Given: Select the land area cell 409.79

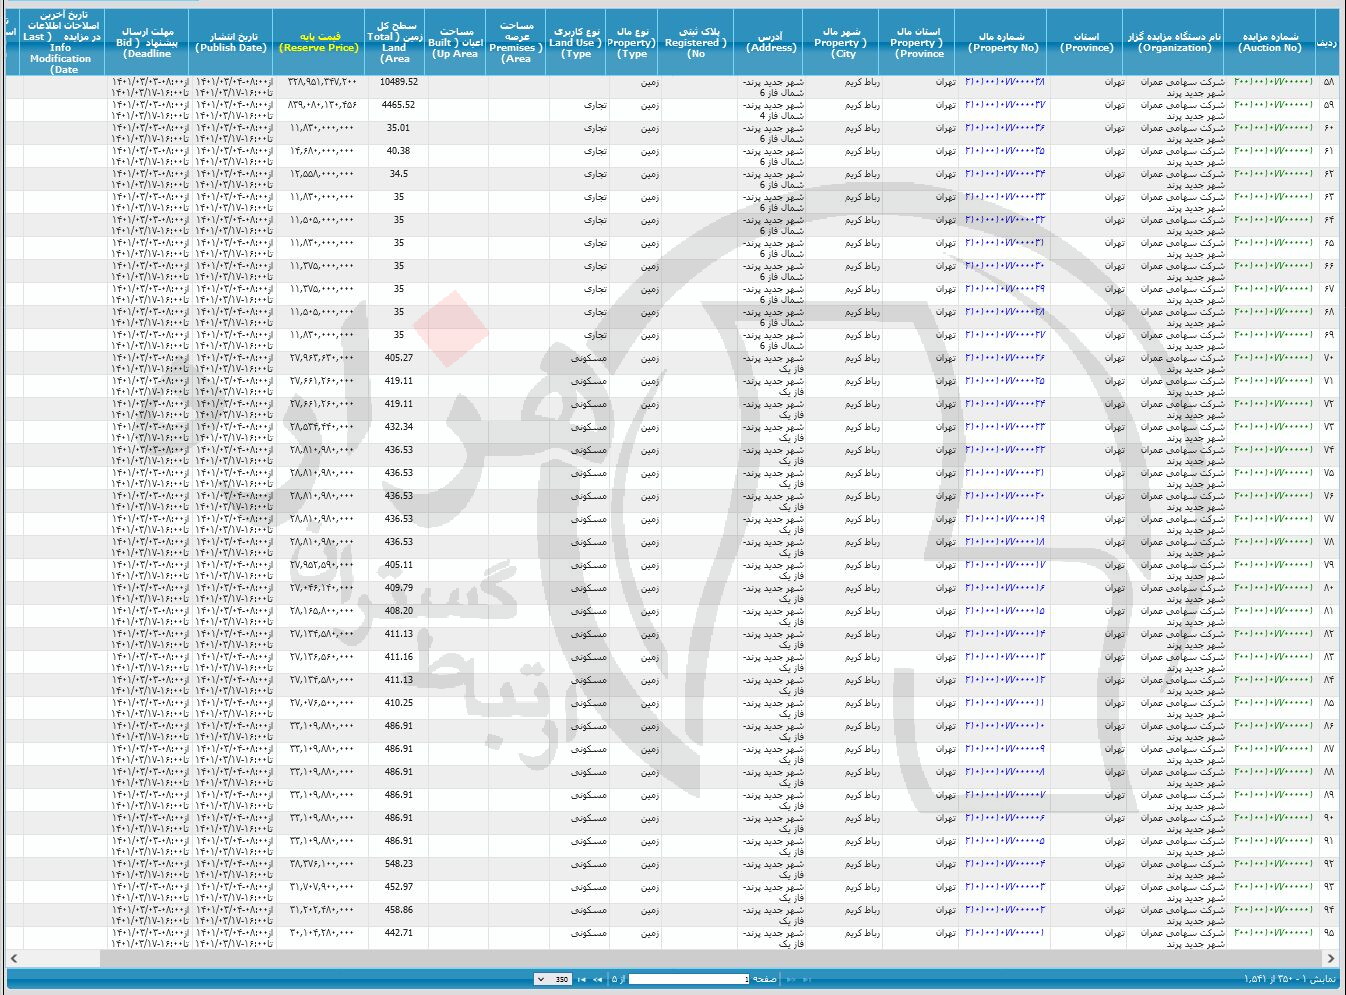Looking at the screenshot, I should 398,588.
